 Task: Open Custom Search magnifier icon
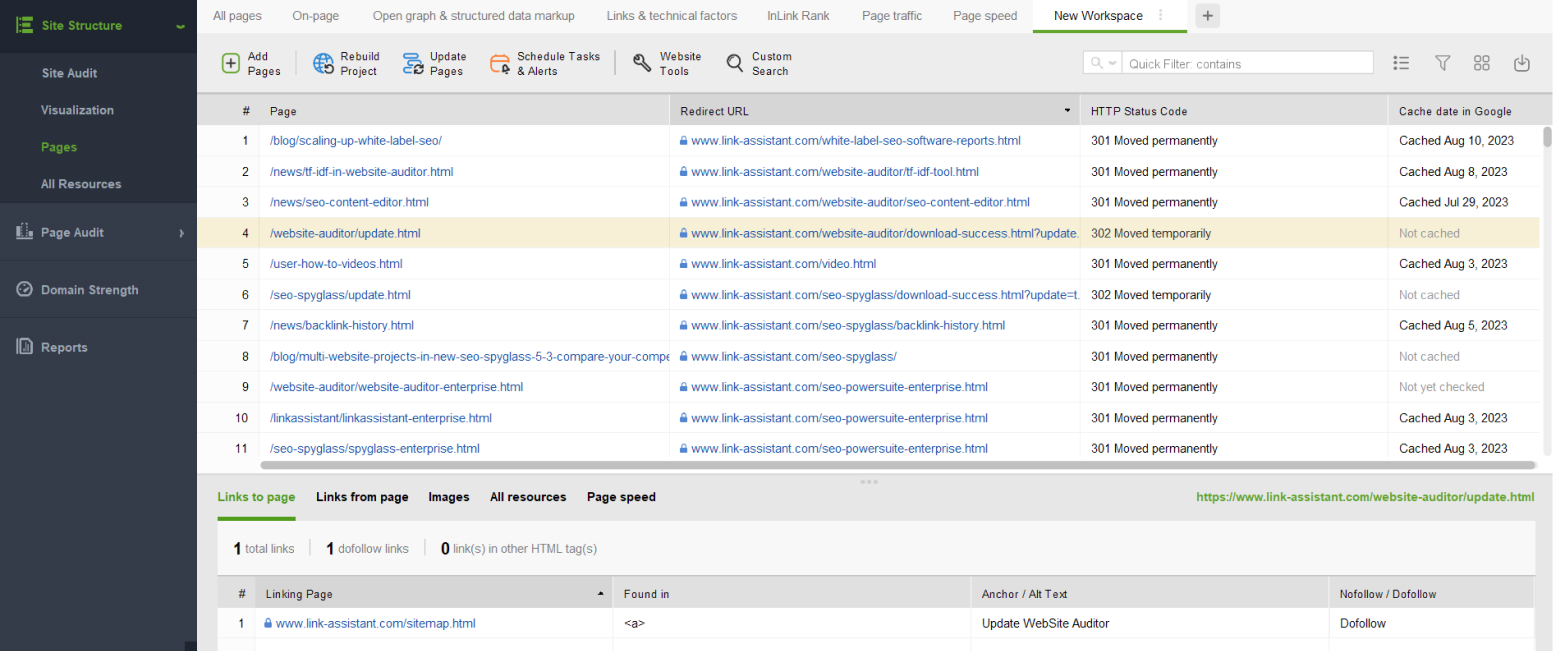735,63
